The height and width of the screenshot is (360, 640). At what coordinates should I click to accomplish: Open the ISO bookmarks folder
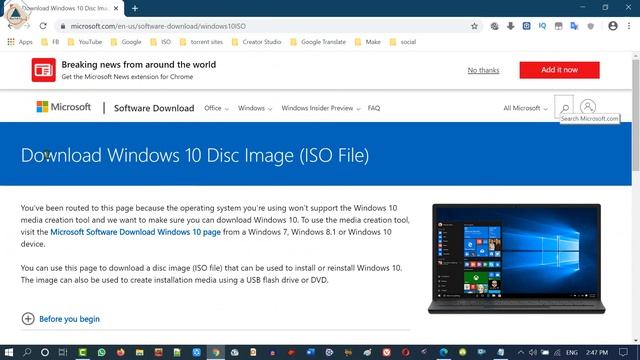tap(160, 42)
